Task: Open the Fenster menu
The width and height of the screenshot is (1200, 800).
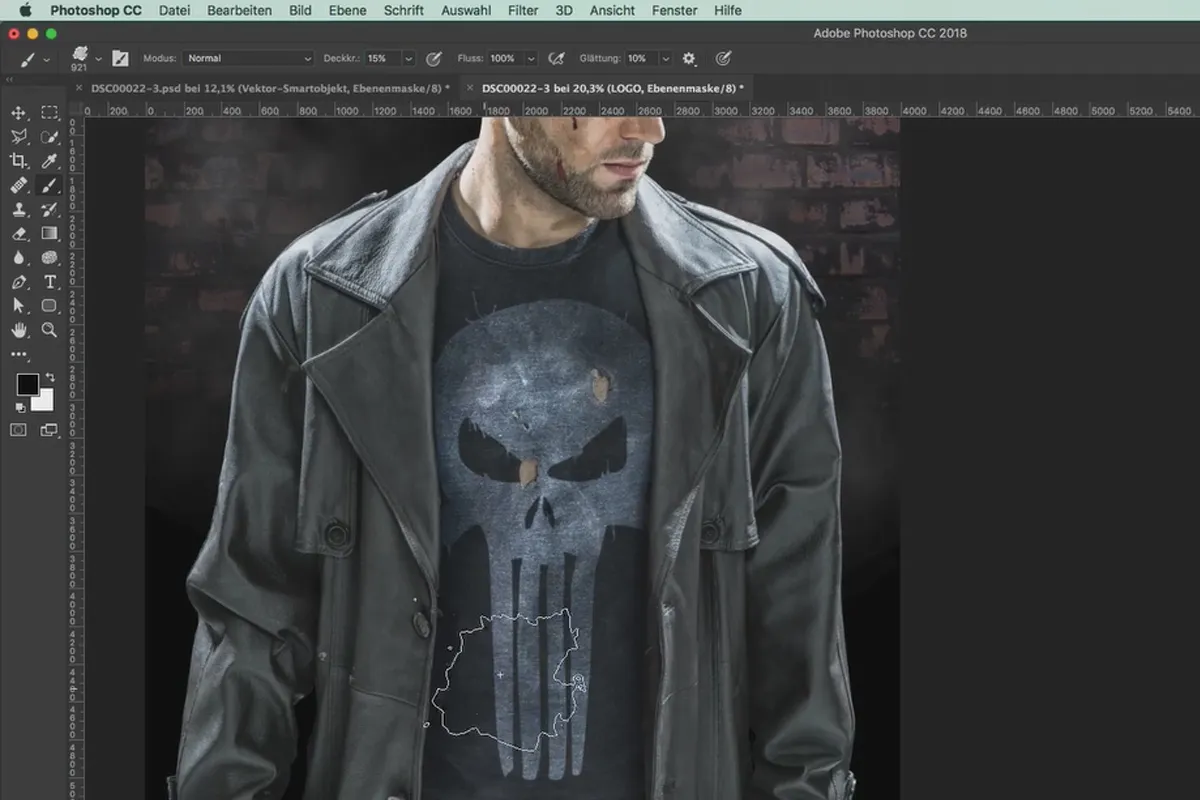Action: pos(674,10)
